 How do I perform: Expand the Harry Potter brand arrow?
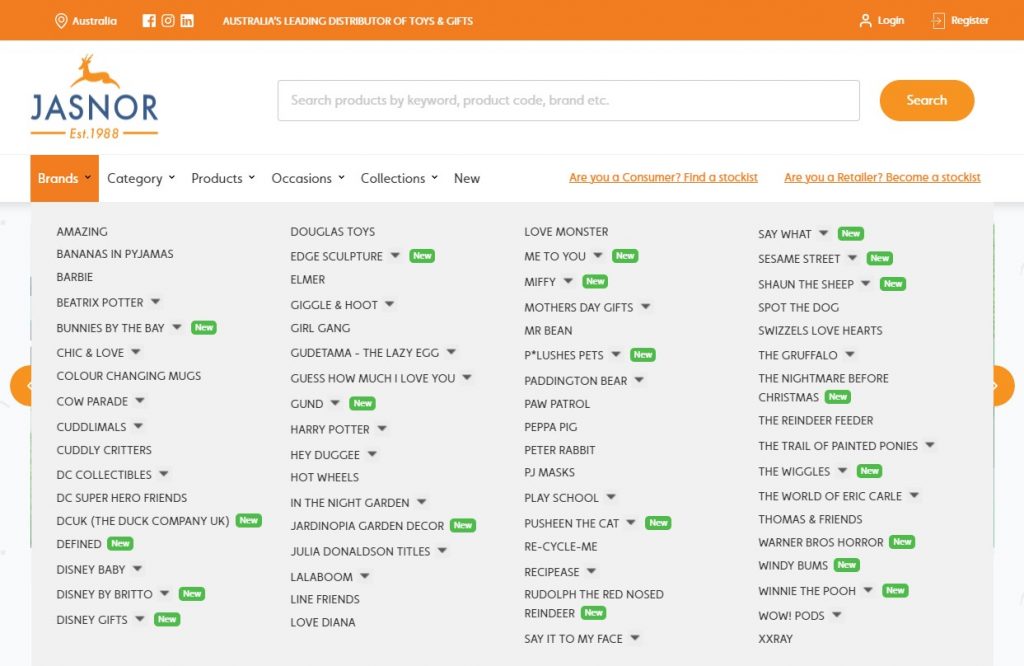tap(382, 429)
